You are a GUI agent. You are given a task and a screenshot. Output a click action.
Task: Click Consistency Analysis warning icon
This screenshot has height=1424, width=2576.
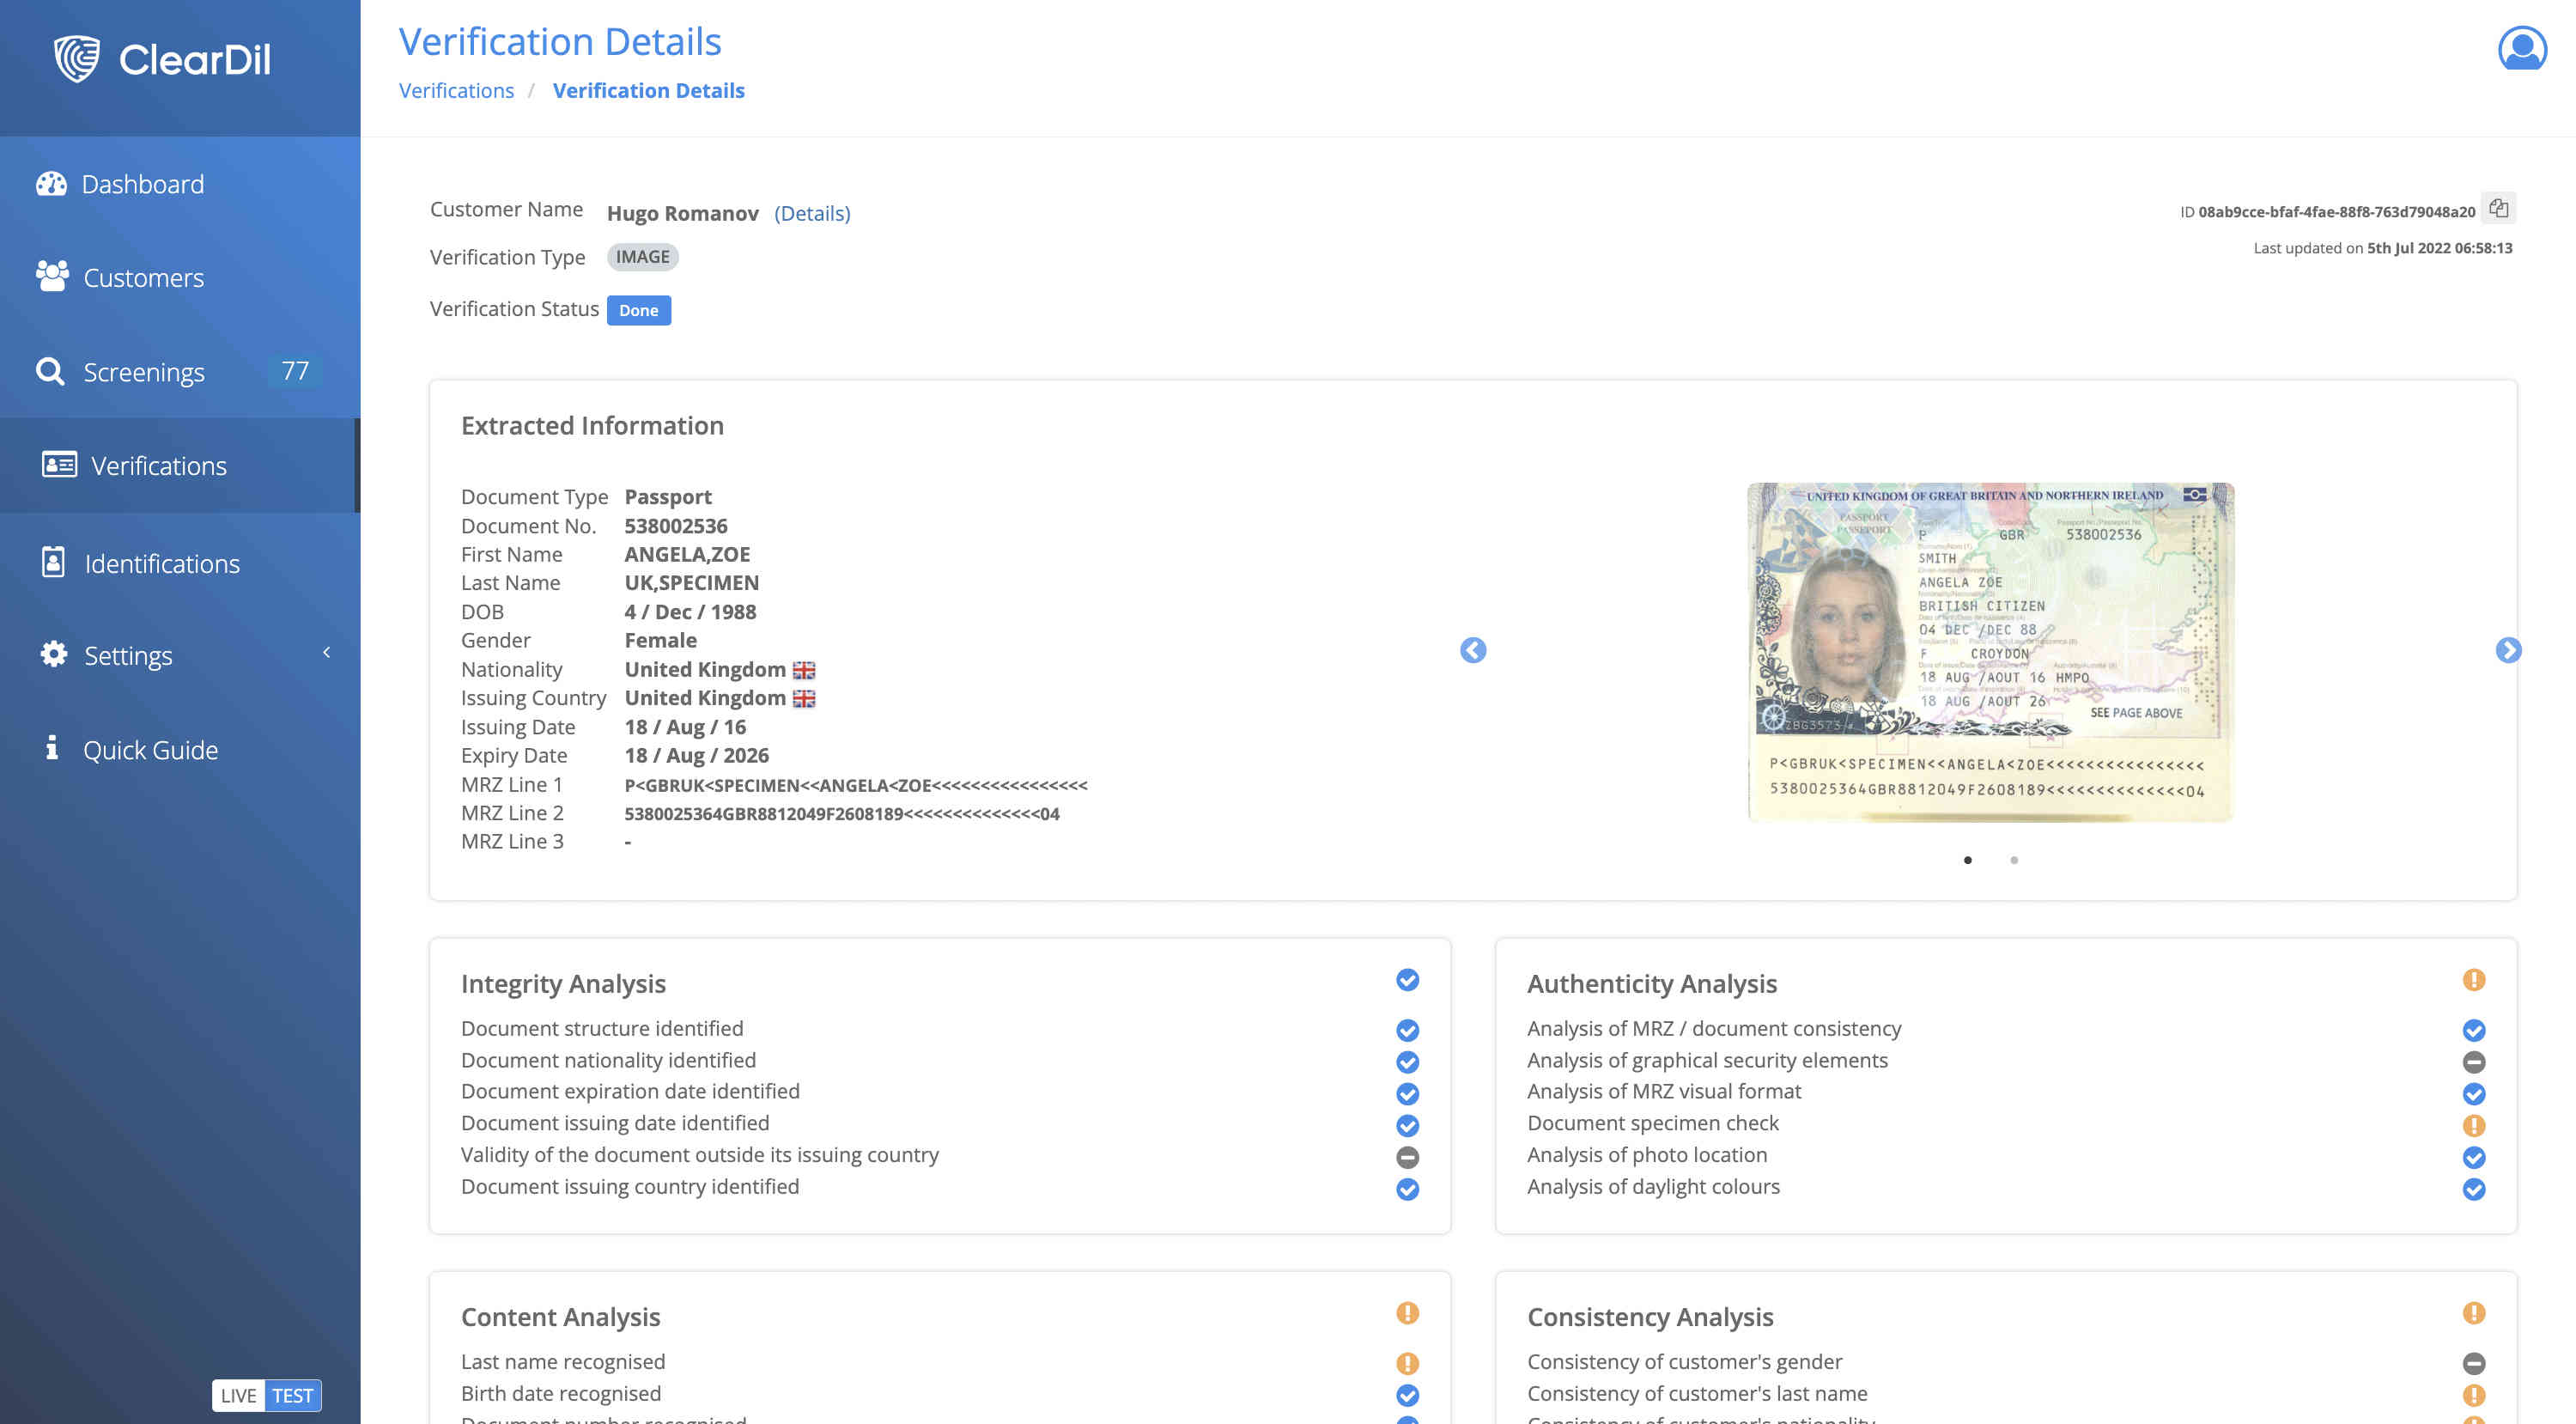2473,1313
